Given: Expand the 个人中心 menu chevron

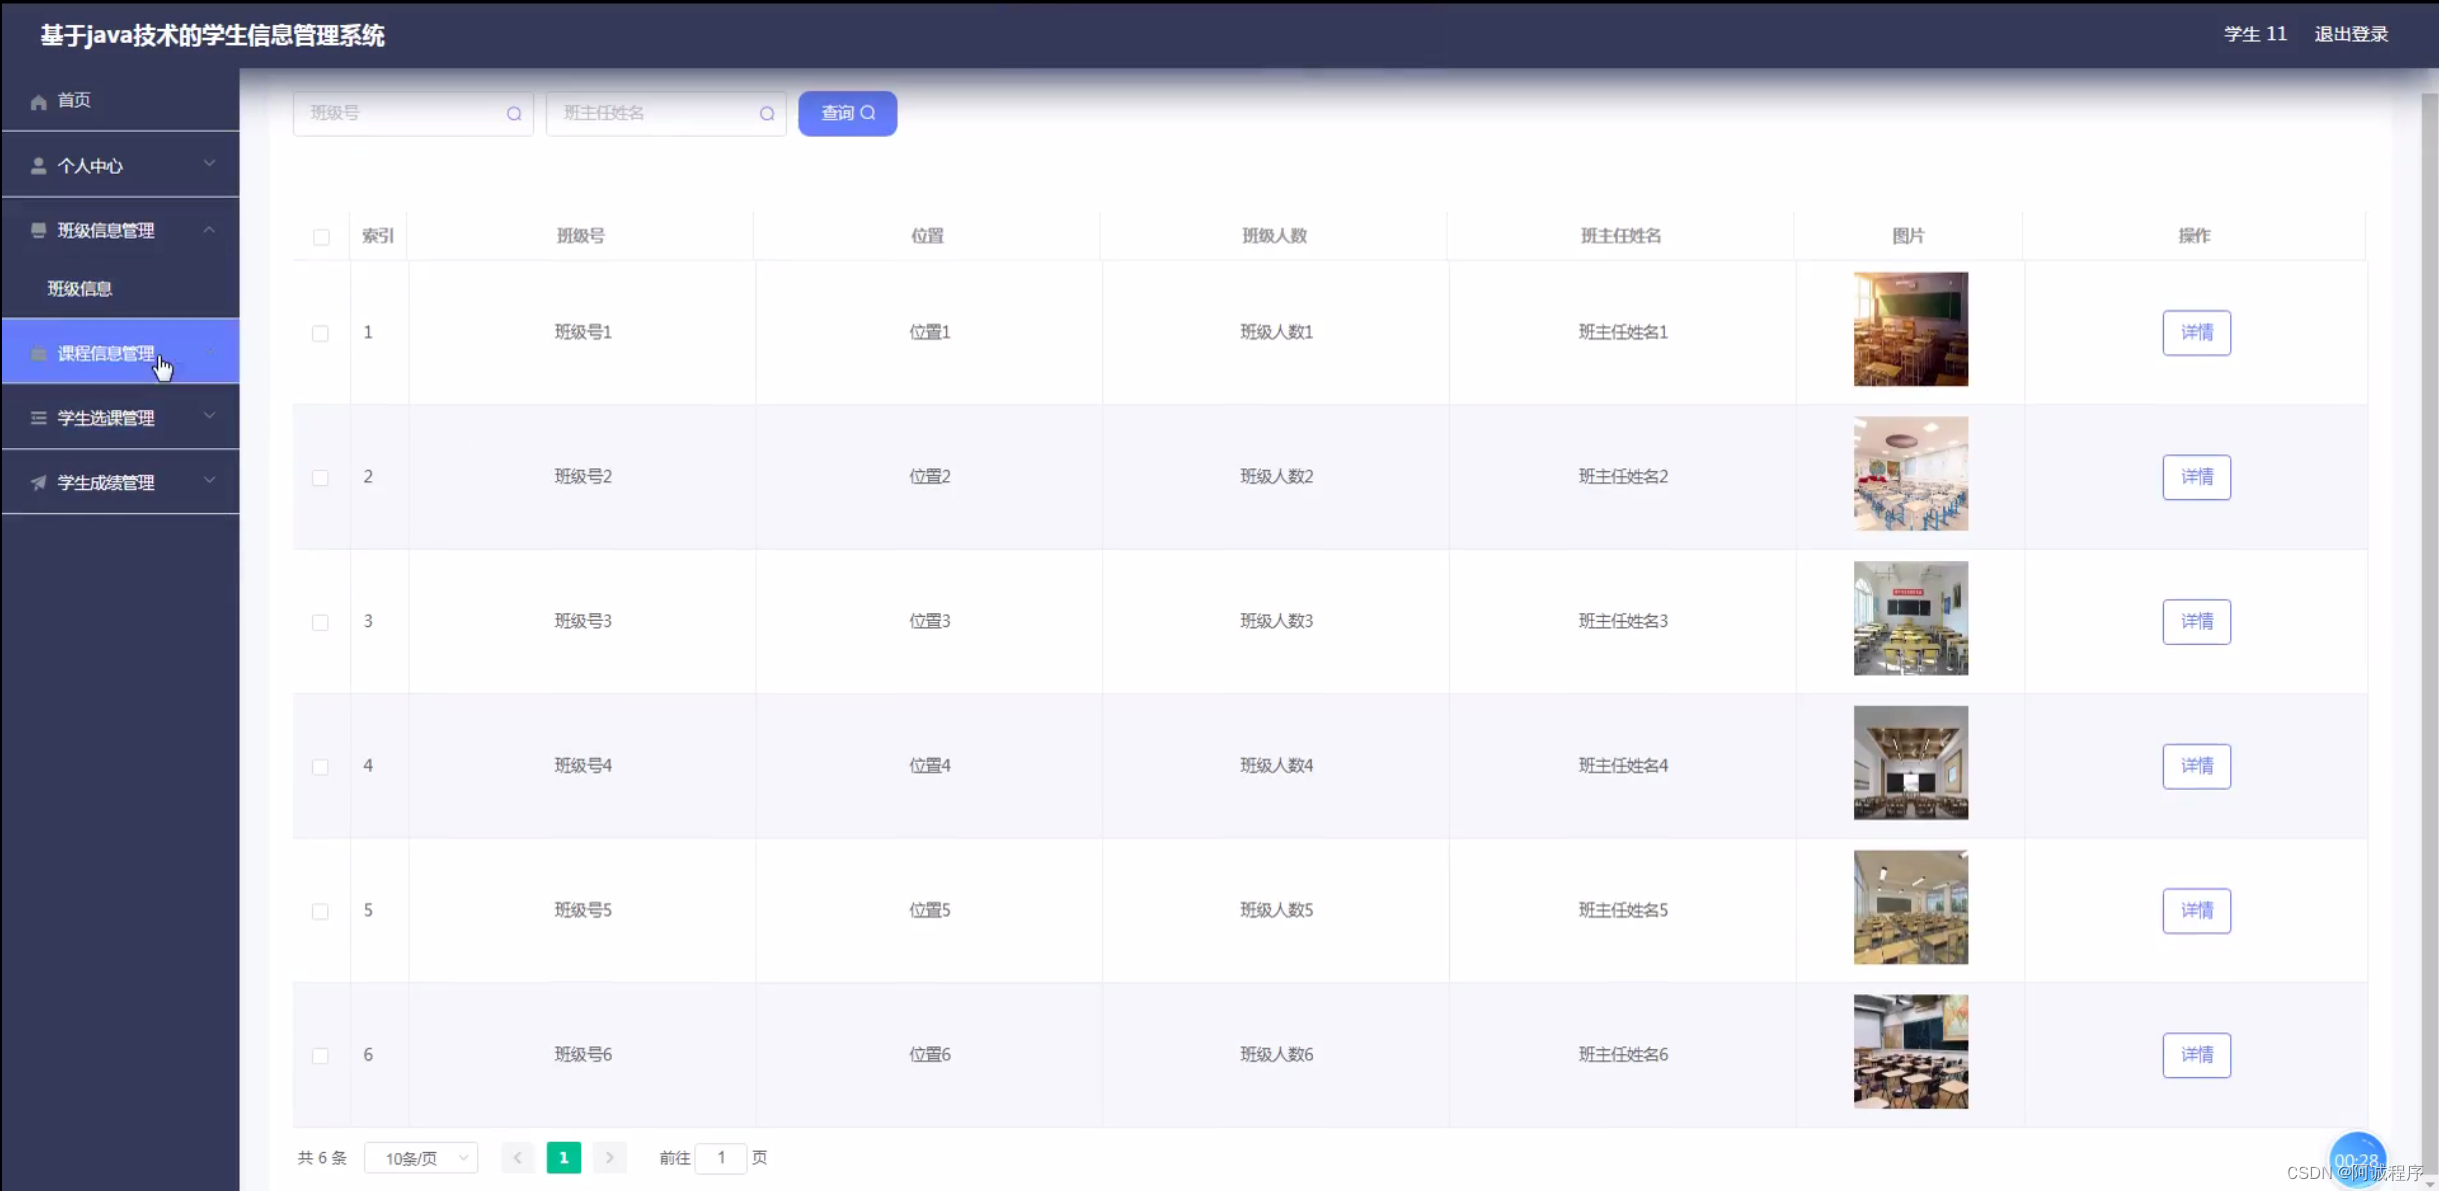Looking at the screenshot, I should click(x=209, y=164).
